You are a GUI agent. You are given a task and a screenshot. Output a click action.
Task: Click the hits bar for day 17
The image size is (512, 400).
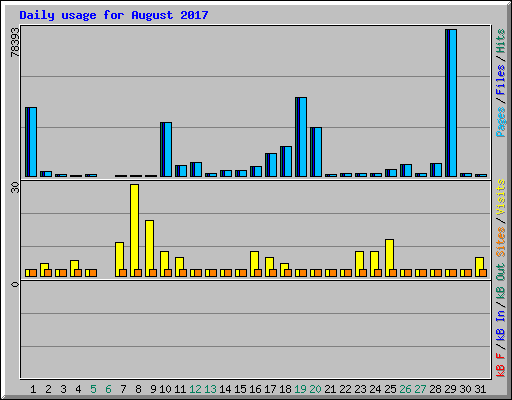click(271, 165)
